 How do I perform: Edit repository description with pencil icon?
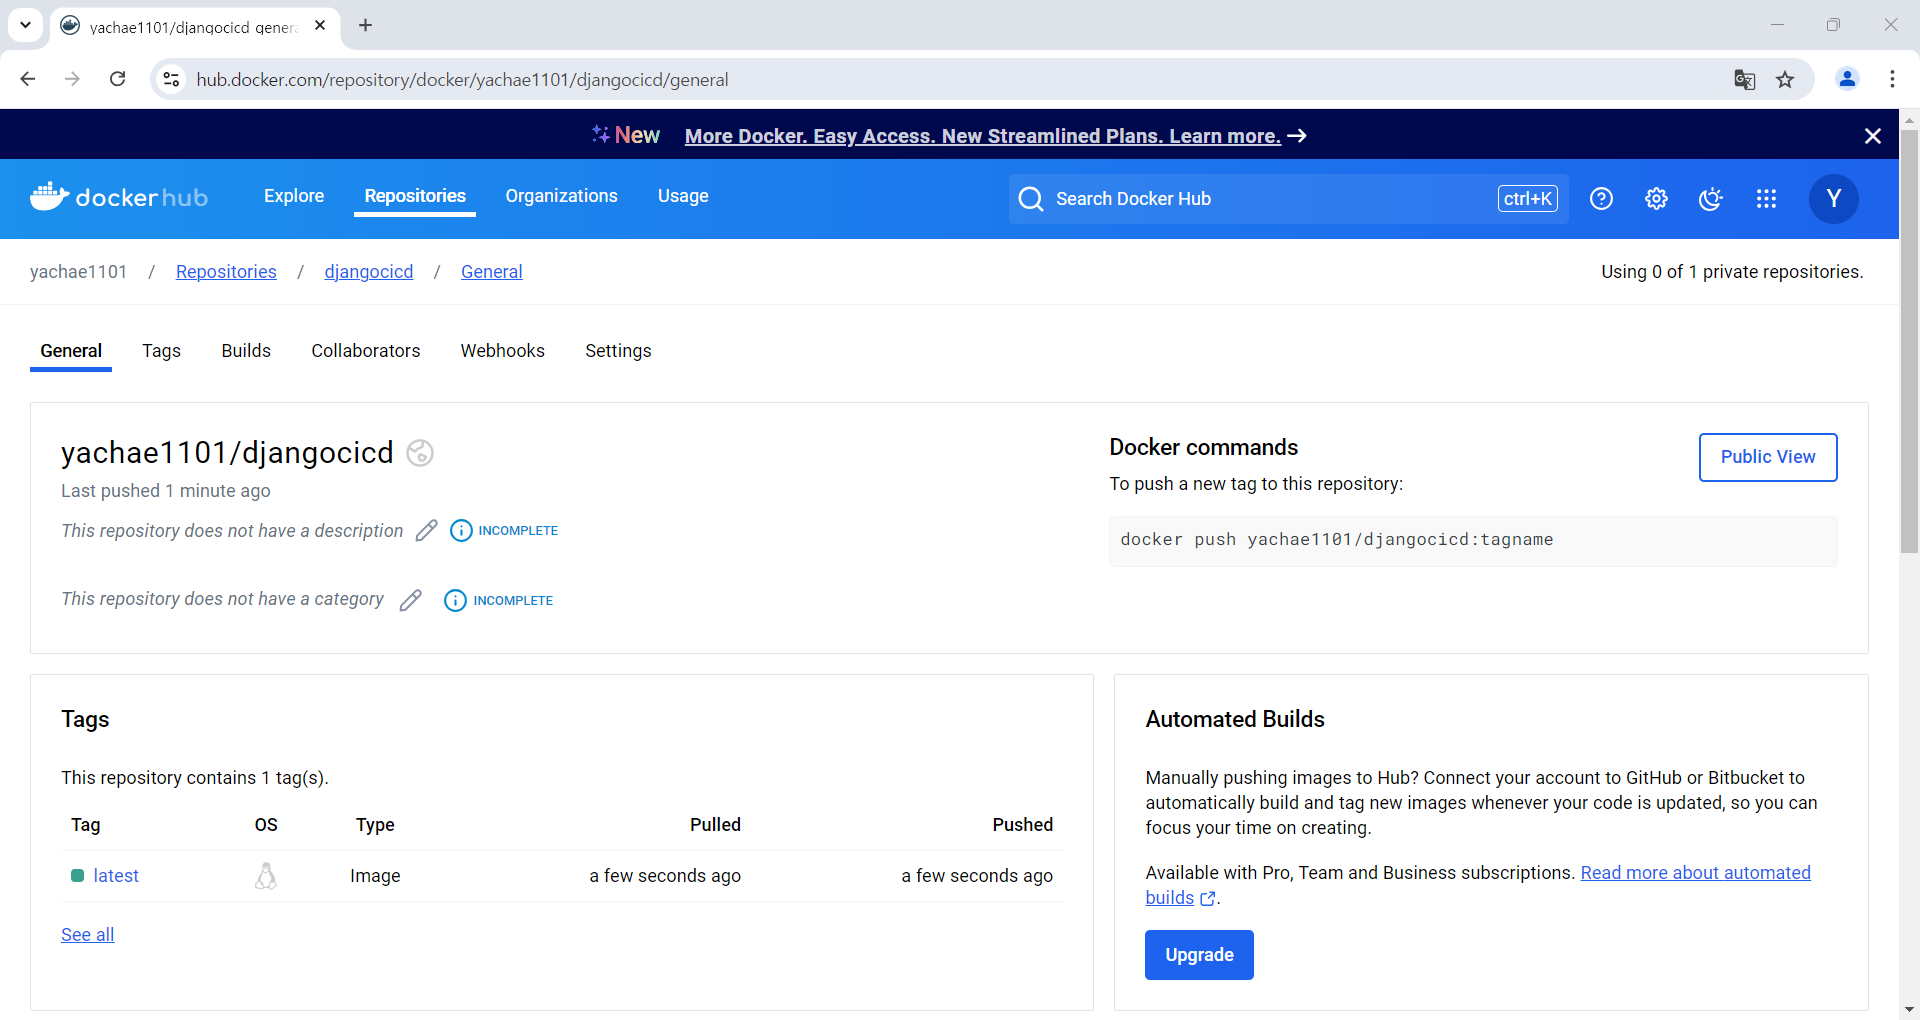click(x=427, y=530)
